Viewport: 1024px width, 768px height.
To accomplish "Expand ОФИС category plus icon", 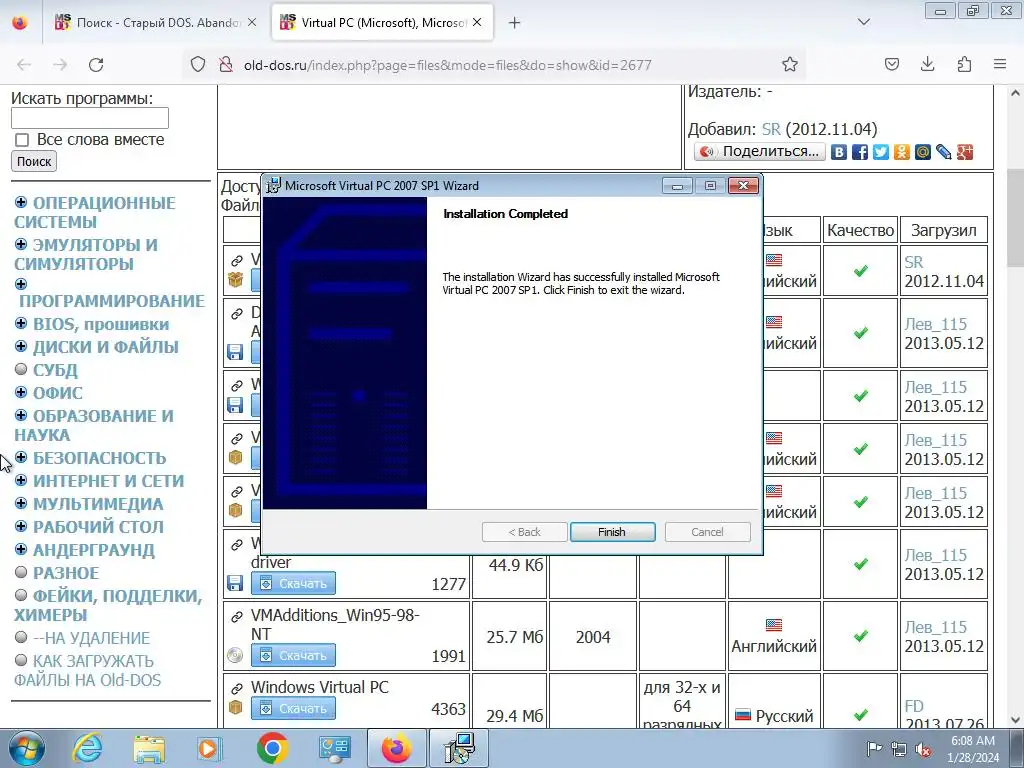I will point(21,392).
